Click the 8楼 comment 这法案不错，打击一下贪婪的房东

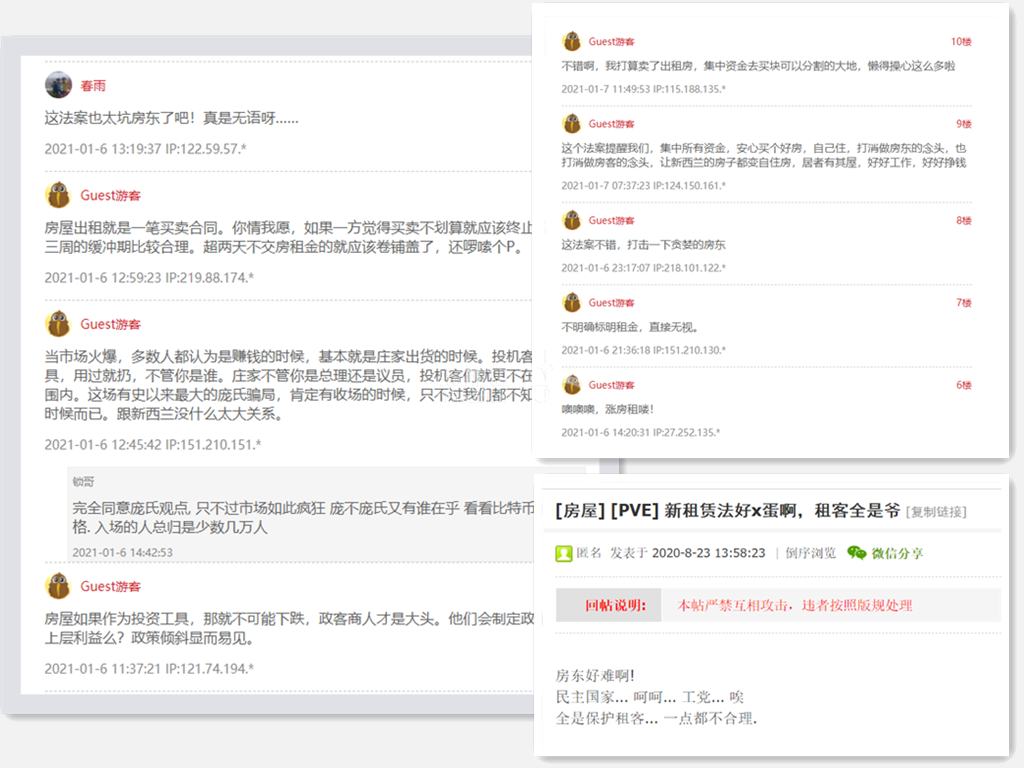(x=643, y=245)
